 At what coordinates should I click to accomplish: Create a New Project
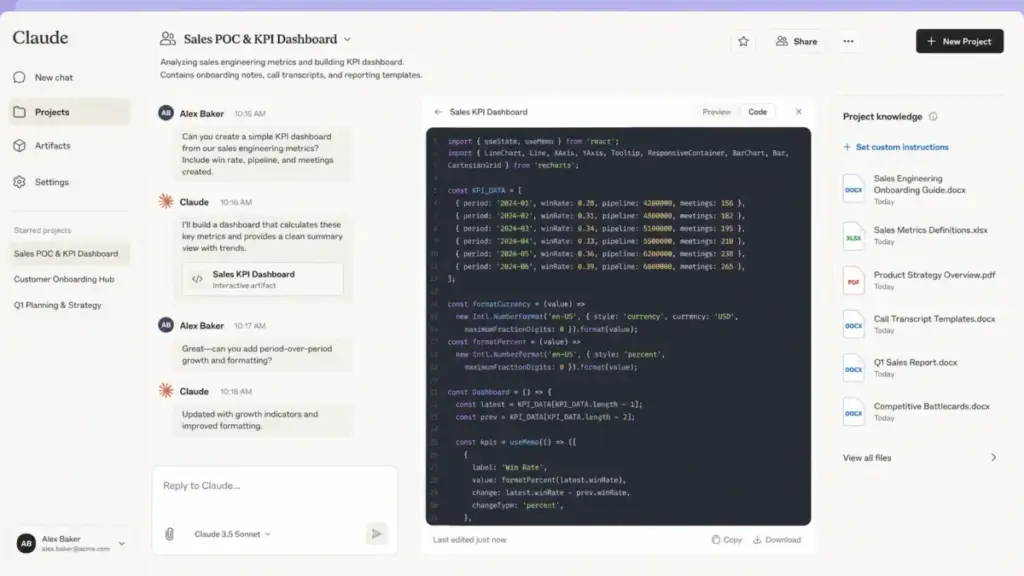tap(959, 41)
